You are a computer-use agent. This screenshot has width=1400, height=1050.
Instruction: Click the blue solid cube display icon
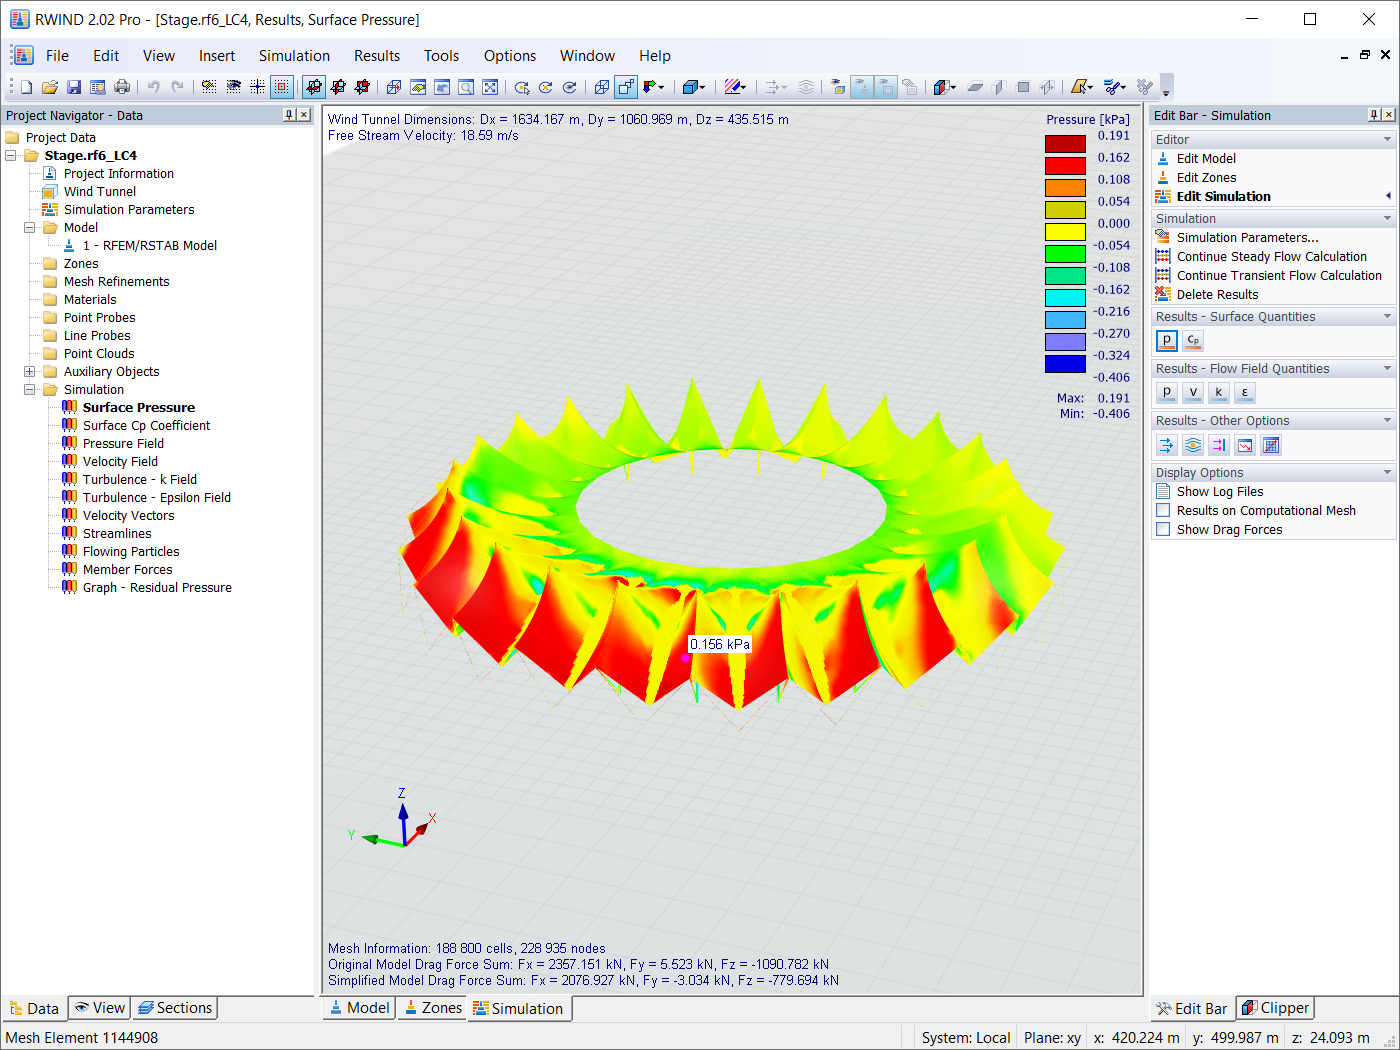tap(689, 87)
